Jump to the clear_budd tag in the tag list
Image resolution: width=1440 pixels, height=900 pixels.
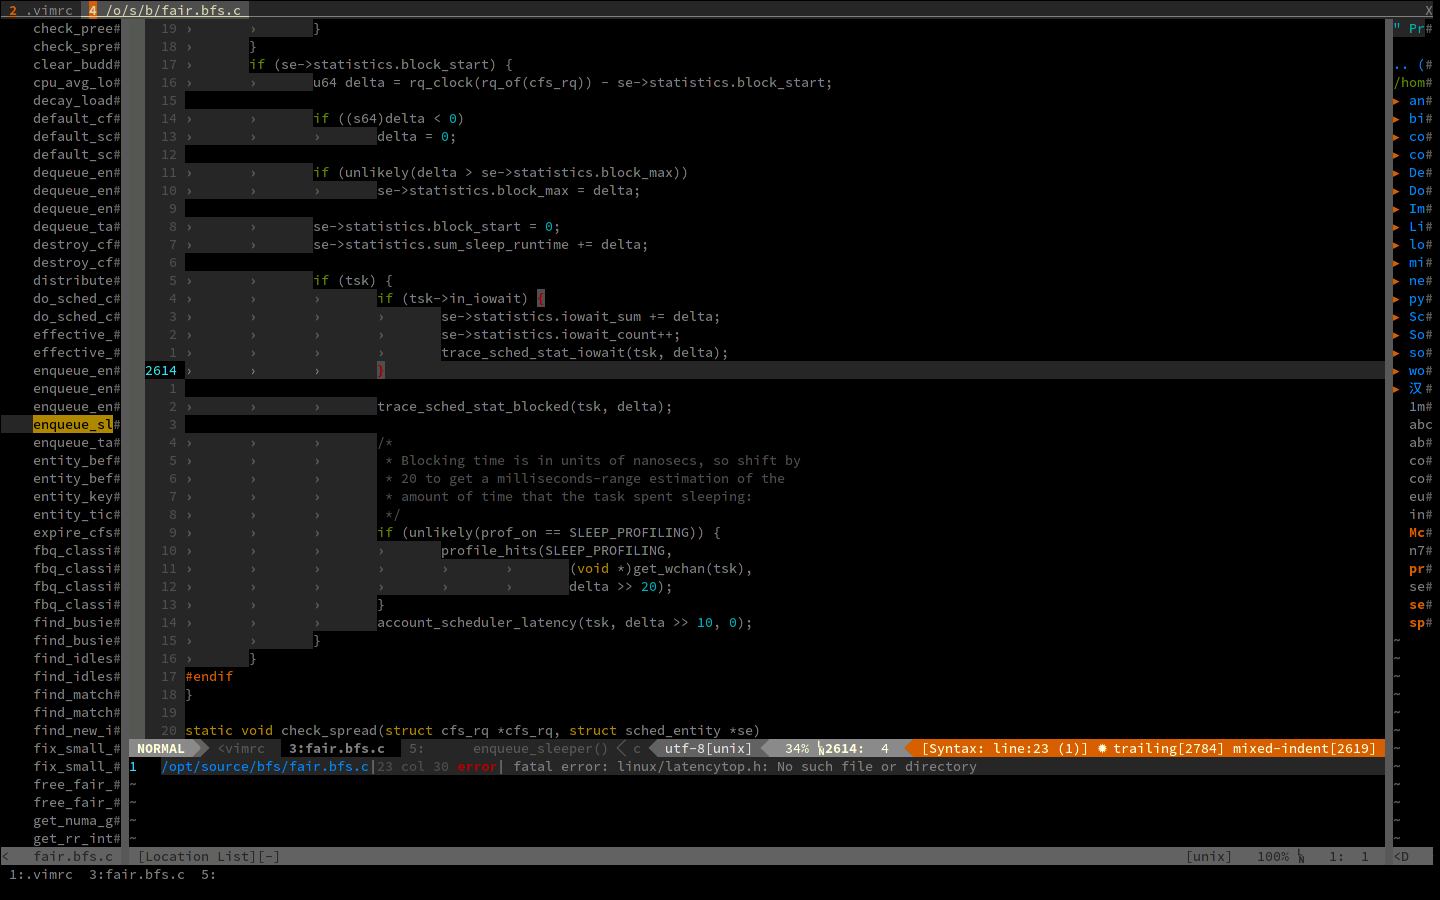(x=73, y=65)
